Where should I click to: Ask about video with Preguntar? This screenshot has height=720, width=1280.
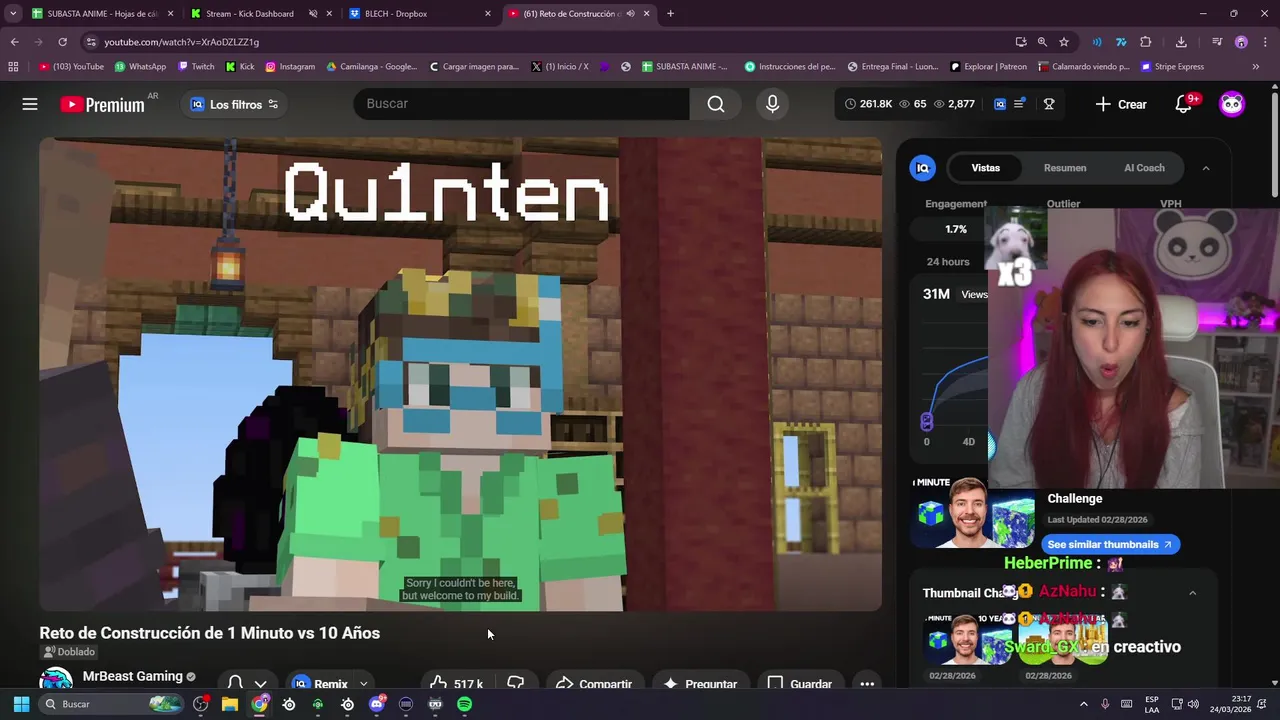point(700,684)
